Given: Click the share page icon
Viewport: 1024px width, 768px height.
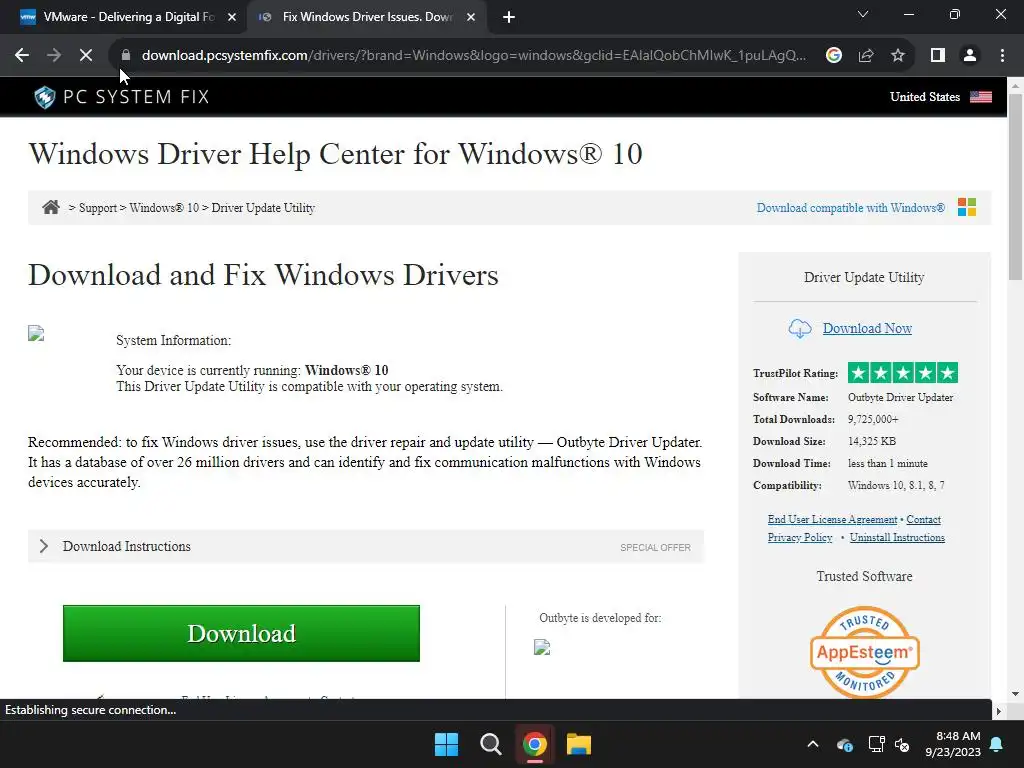Looking at the screenshot, I should click(866, 56).
